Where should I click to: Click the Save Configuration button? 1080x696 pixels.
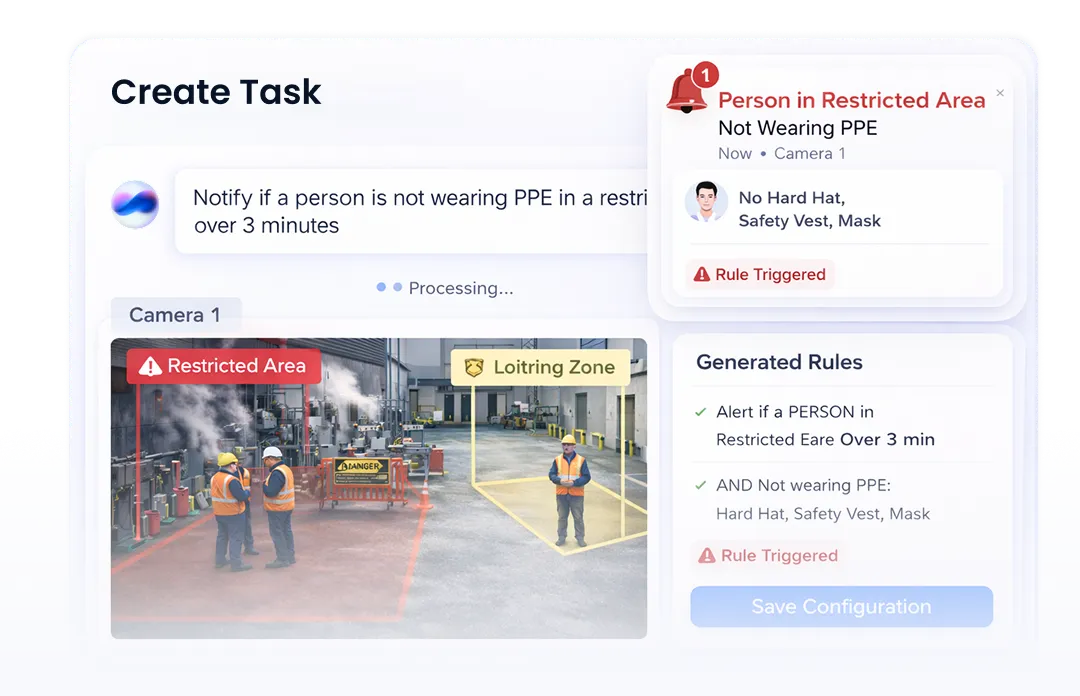point(841,607)
